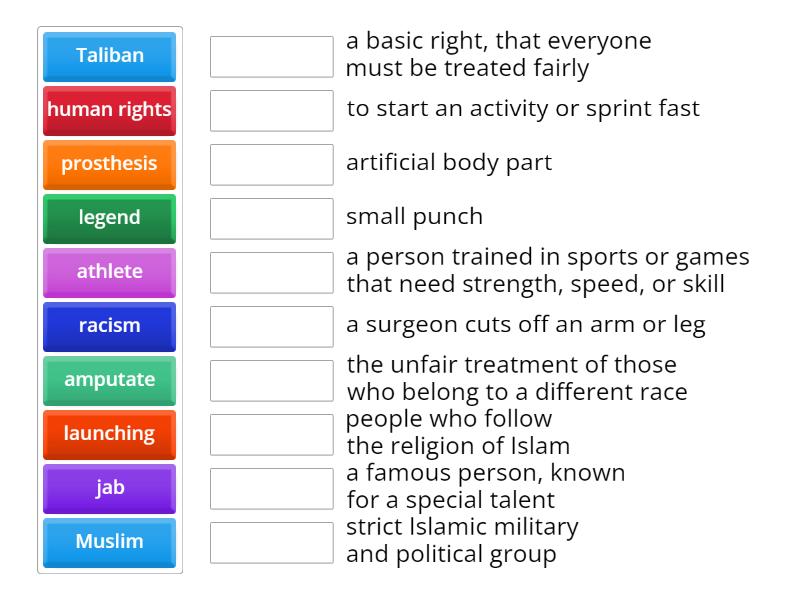Click the answer box beside 'small punch'
Screen dimensions: 800x600
point(271,219)
